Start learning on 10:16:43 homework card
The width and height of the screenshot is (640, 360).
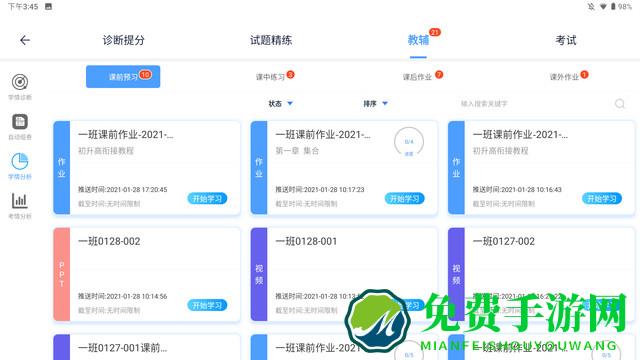(602, 199)
